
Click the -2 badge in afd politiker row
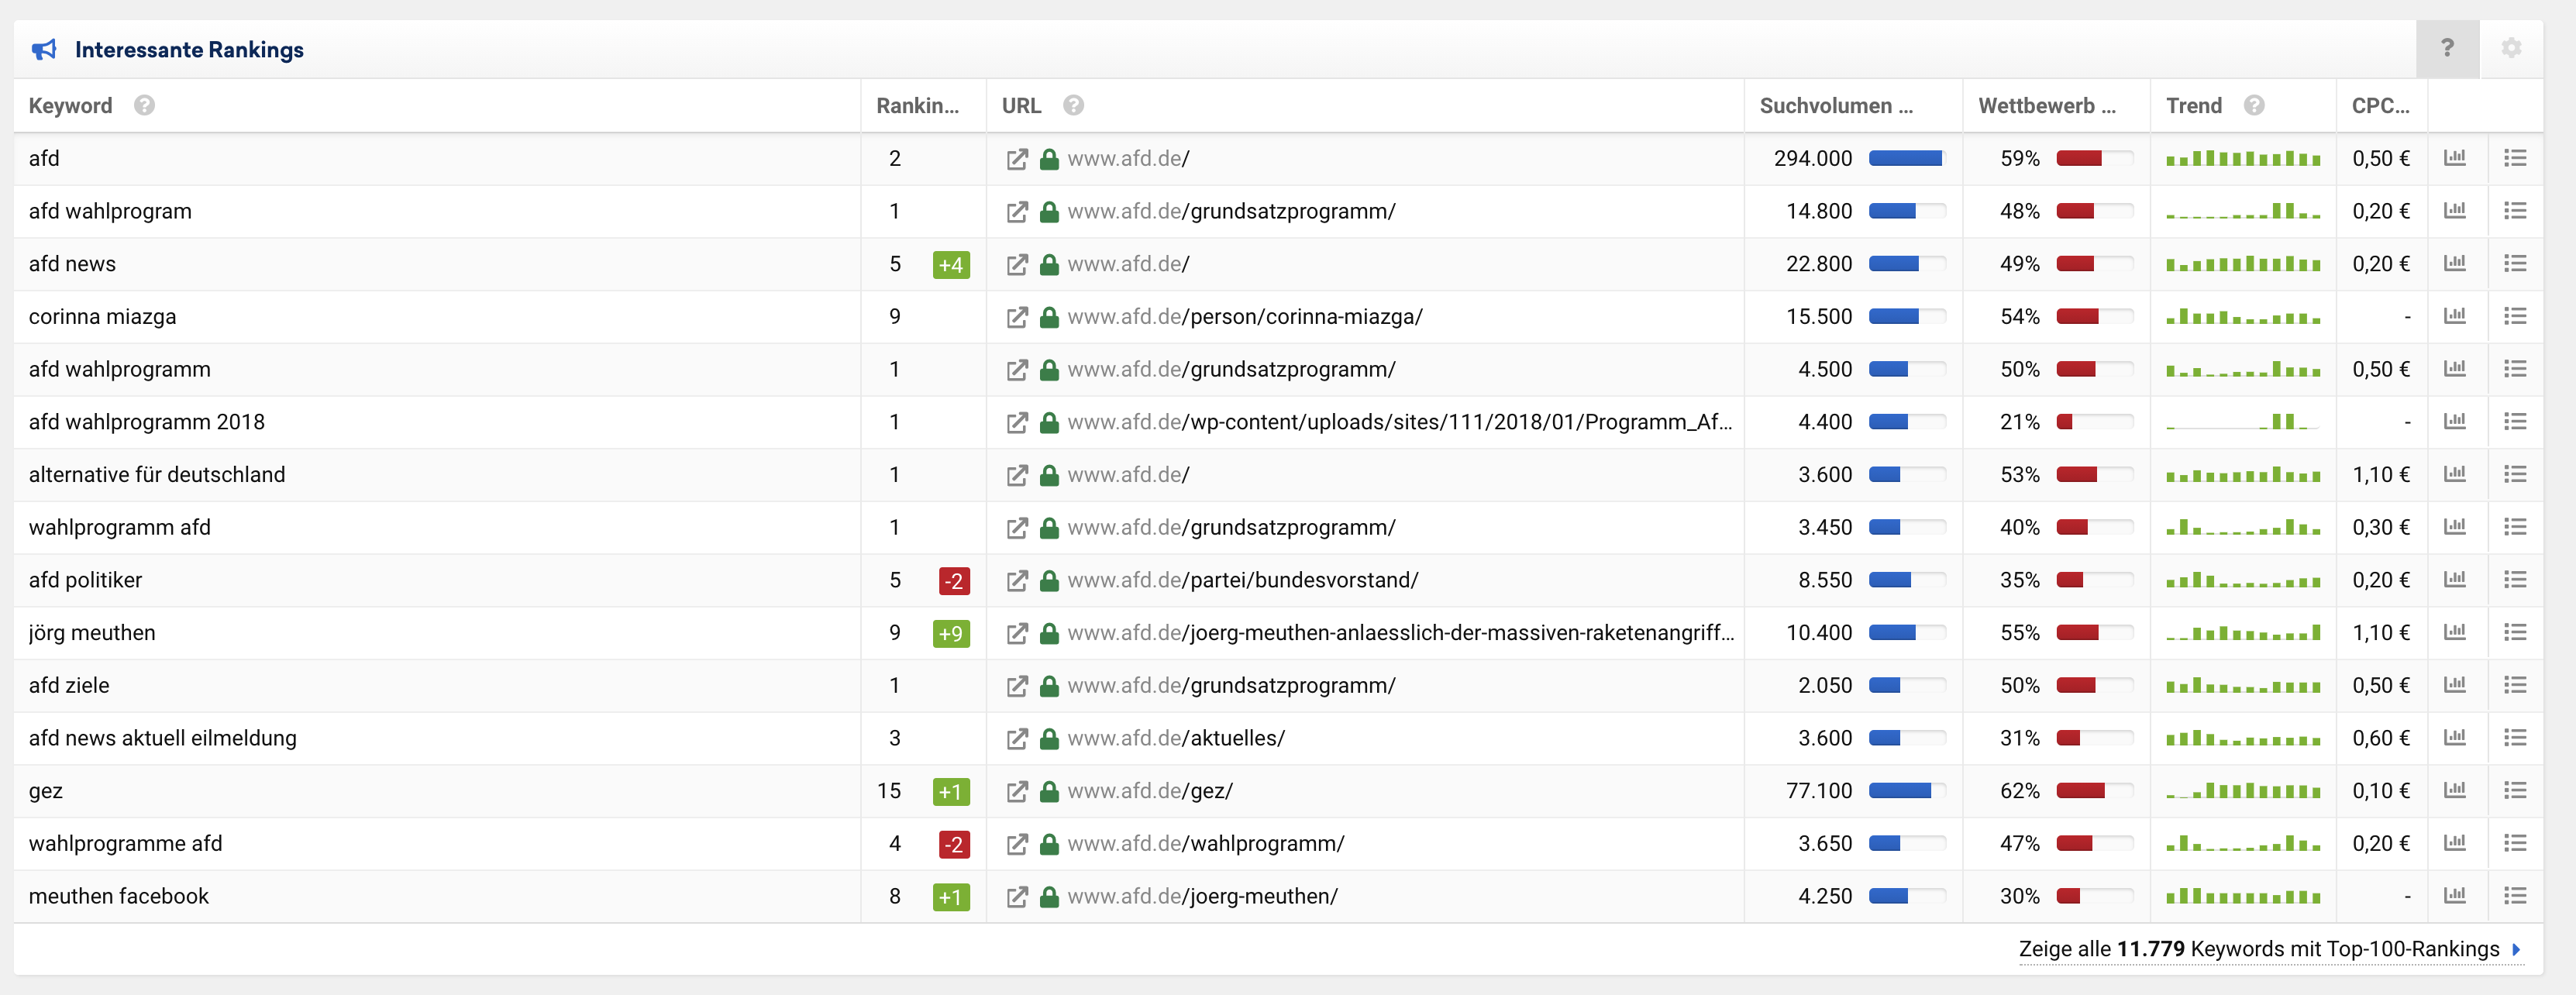click(x=954, y=580)
